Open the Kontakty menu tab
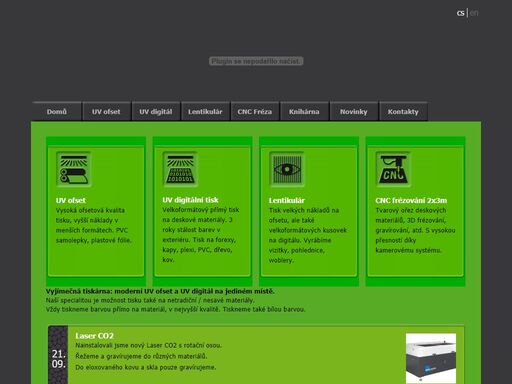 [x=403, y=111]
